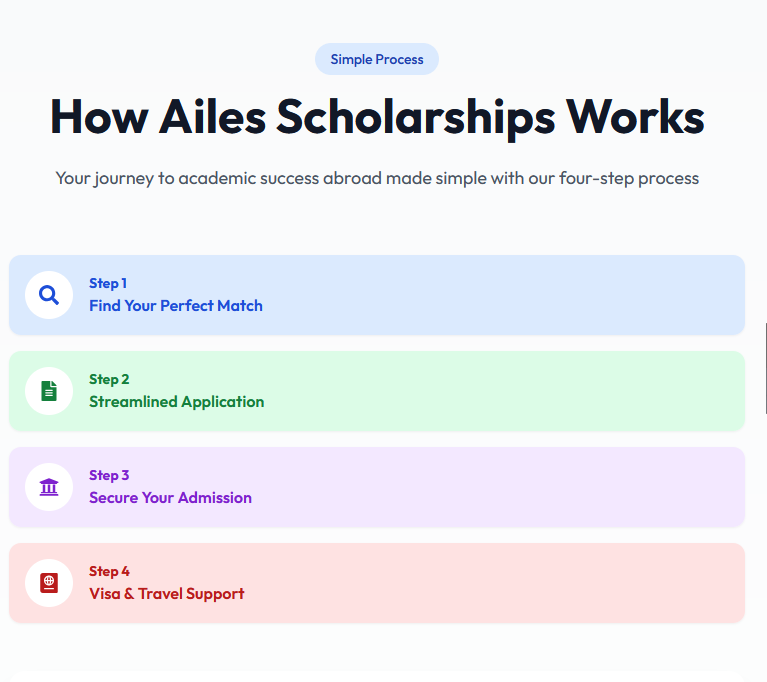Click the Step 1 label
Screen dimensions: 767x682
point(108,283)
